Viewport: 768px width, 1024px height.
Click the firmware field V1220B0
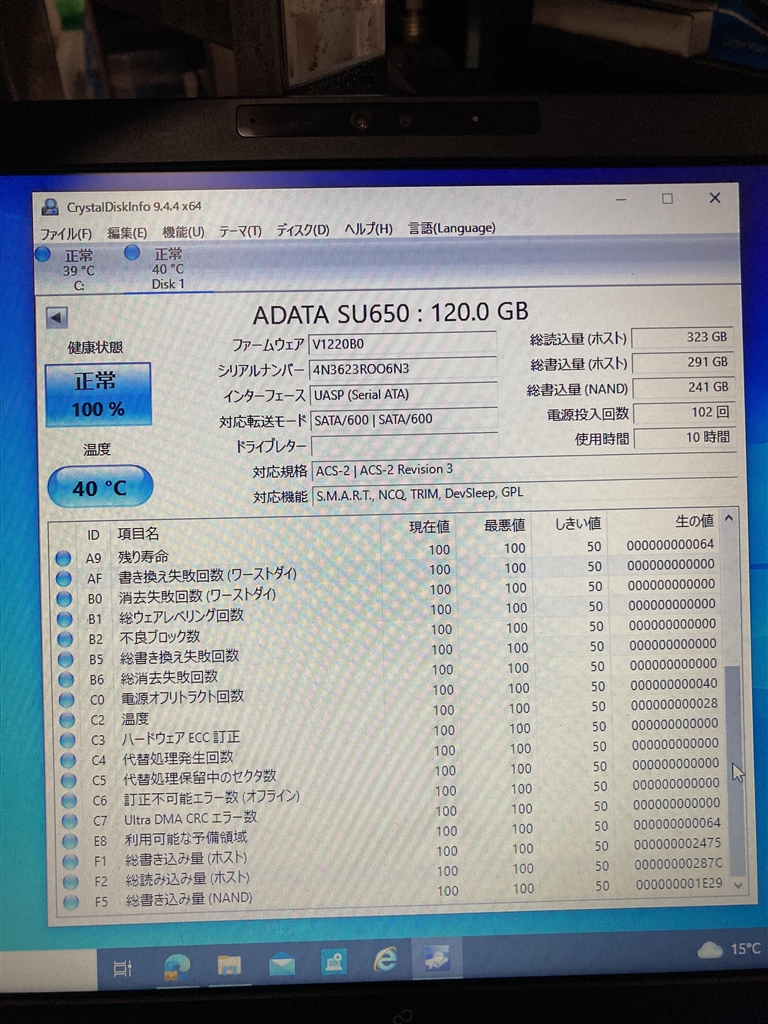click(402, 344)
